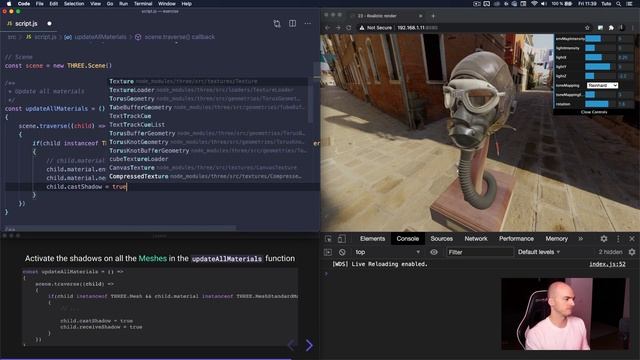
Task: Show the console sidebar icon
Action: pos(328,252)
